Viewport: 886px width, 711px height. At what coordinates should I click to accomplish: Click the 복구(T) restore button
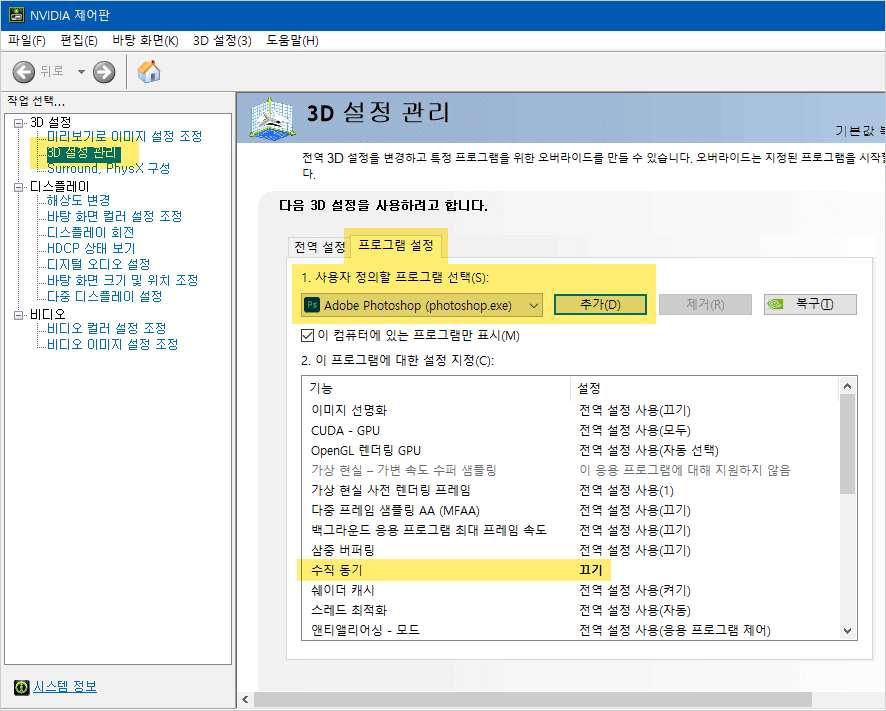pos(810,305)
